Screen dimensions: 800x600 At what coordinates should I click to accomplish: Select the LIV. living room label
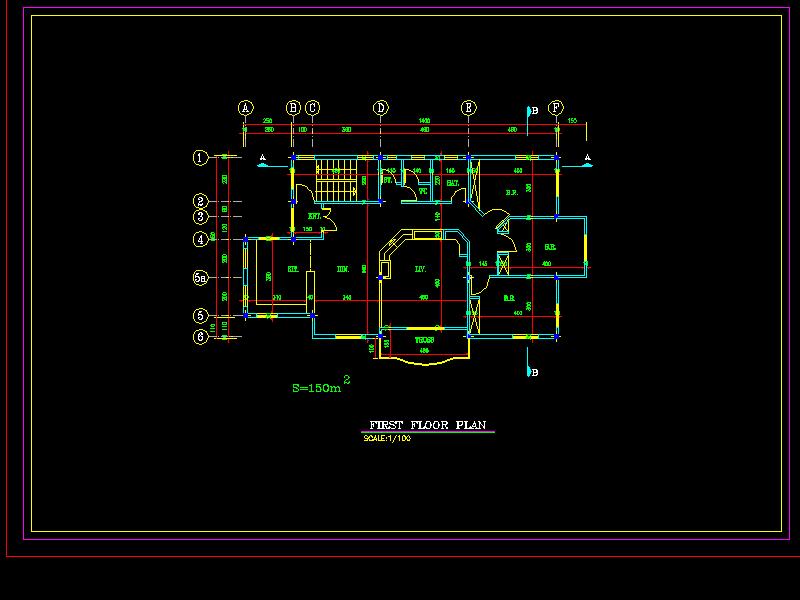421,269
